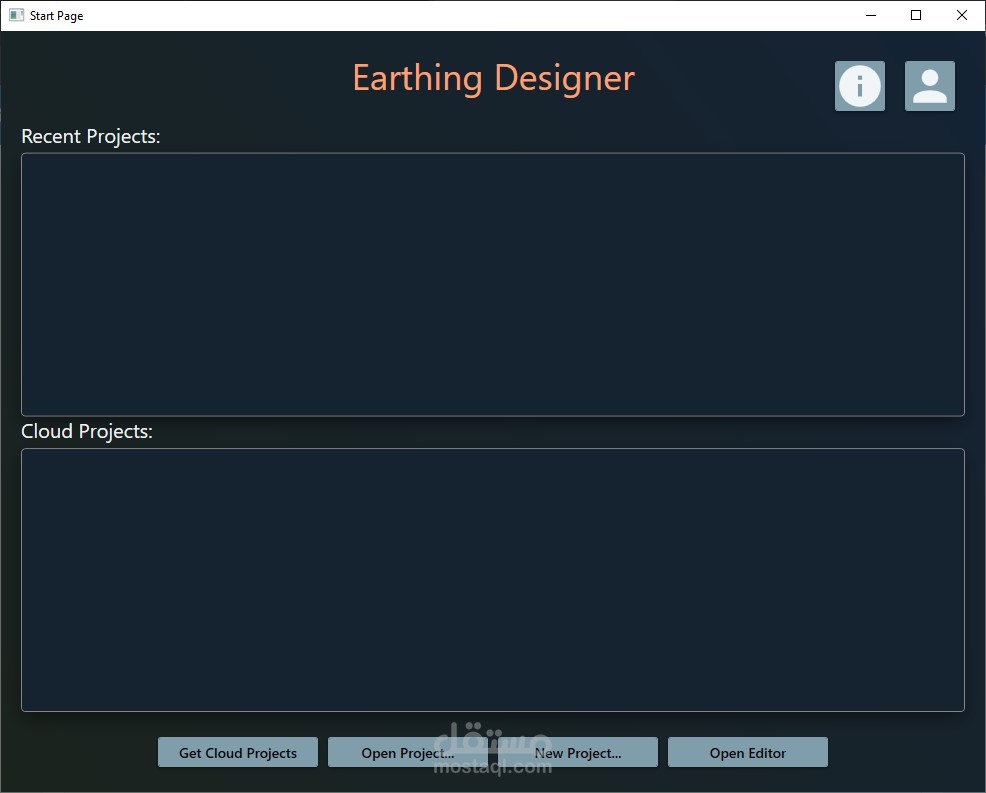986x793 pixels.
Task: Click the Cloud Projects: label
Action: coord(87,431)
